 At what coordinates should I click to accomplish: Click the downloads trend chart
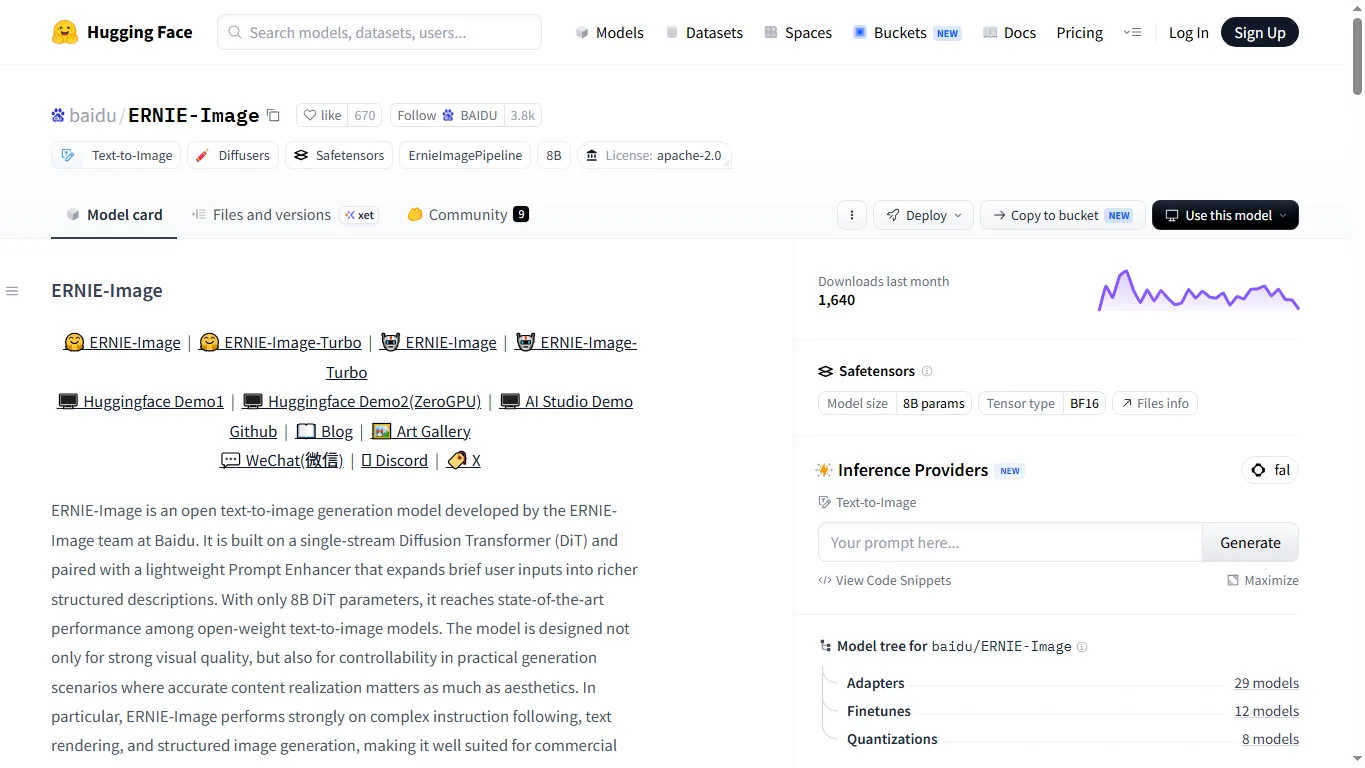point(1198,290)
